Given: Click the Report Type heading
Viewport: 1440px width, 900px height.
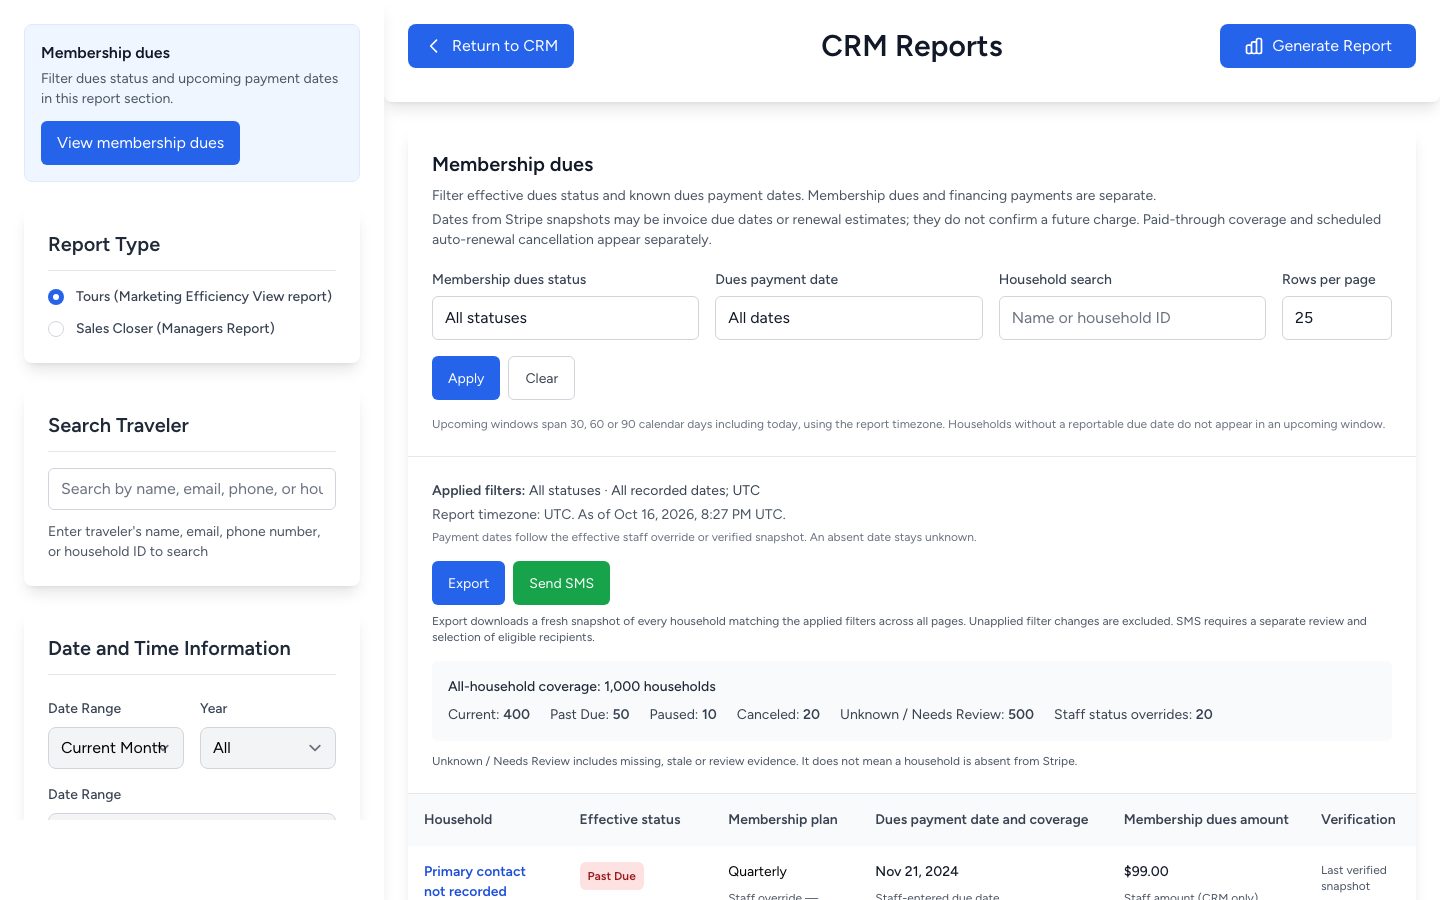Looking at the screenshot, I should pyautogui.click(x=104, y=245).
